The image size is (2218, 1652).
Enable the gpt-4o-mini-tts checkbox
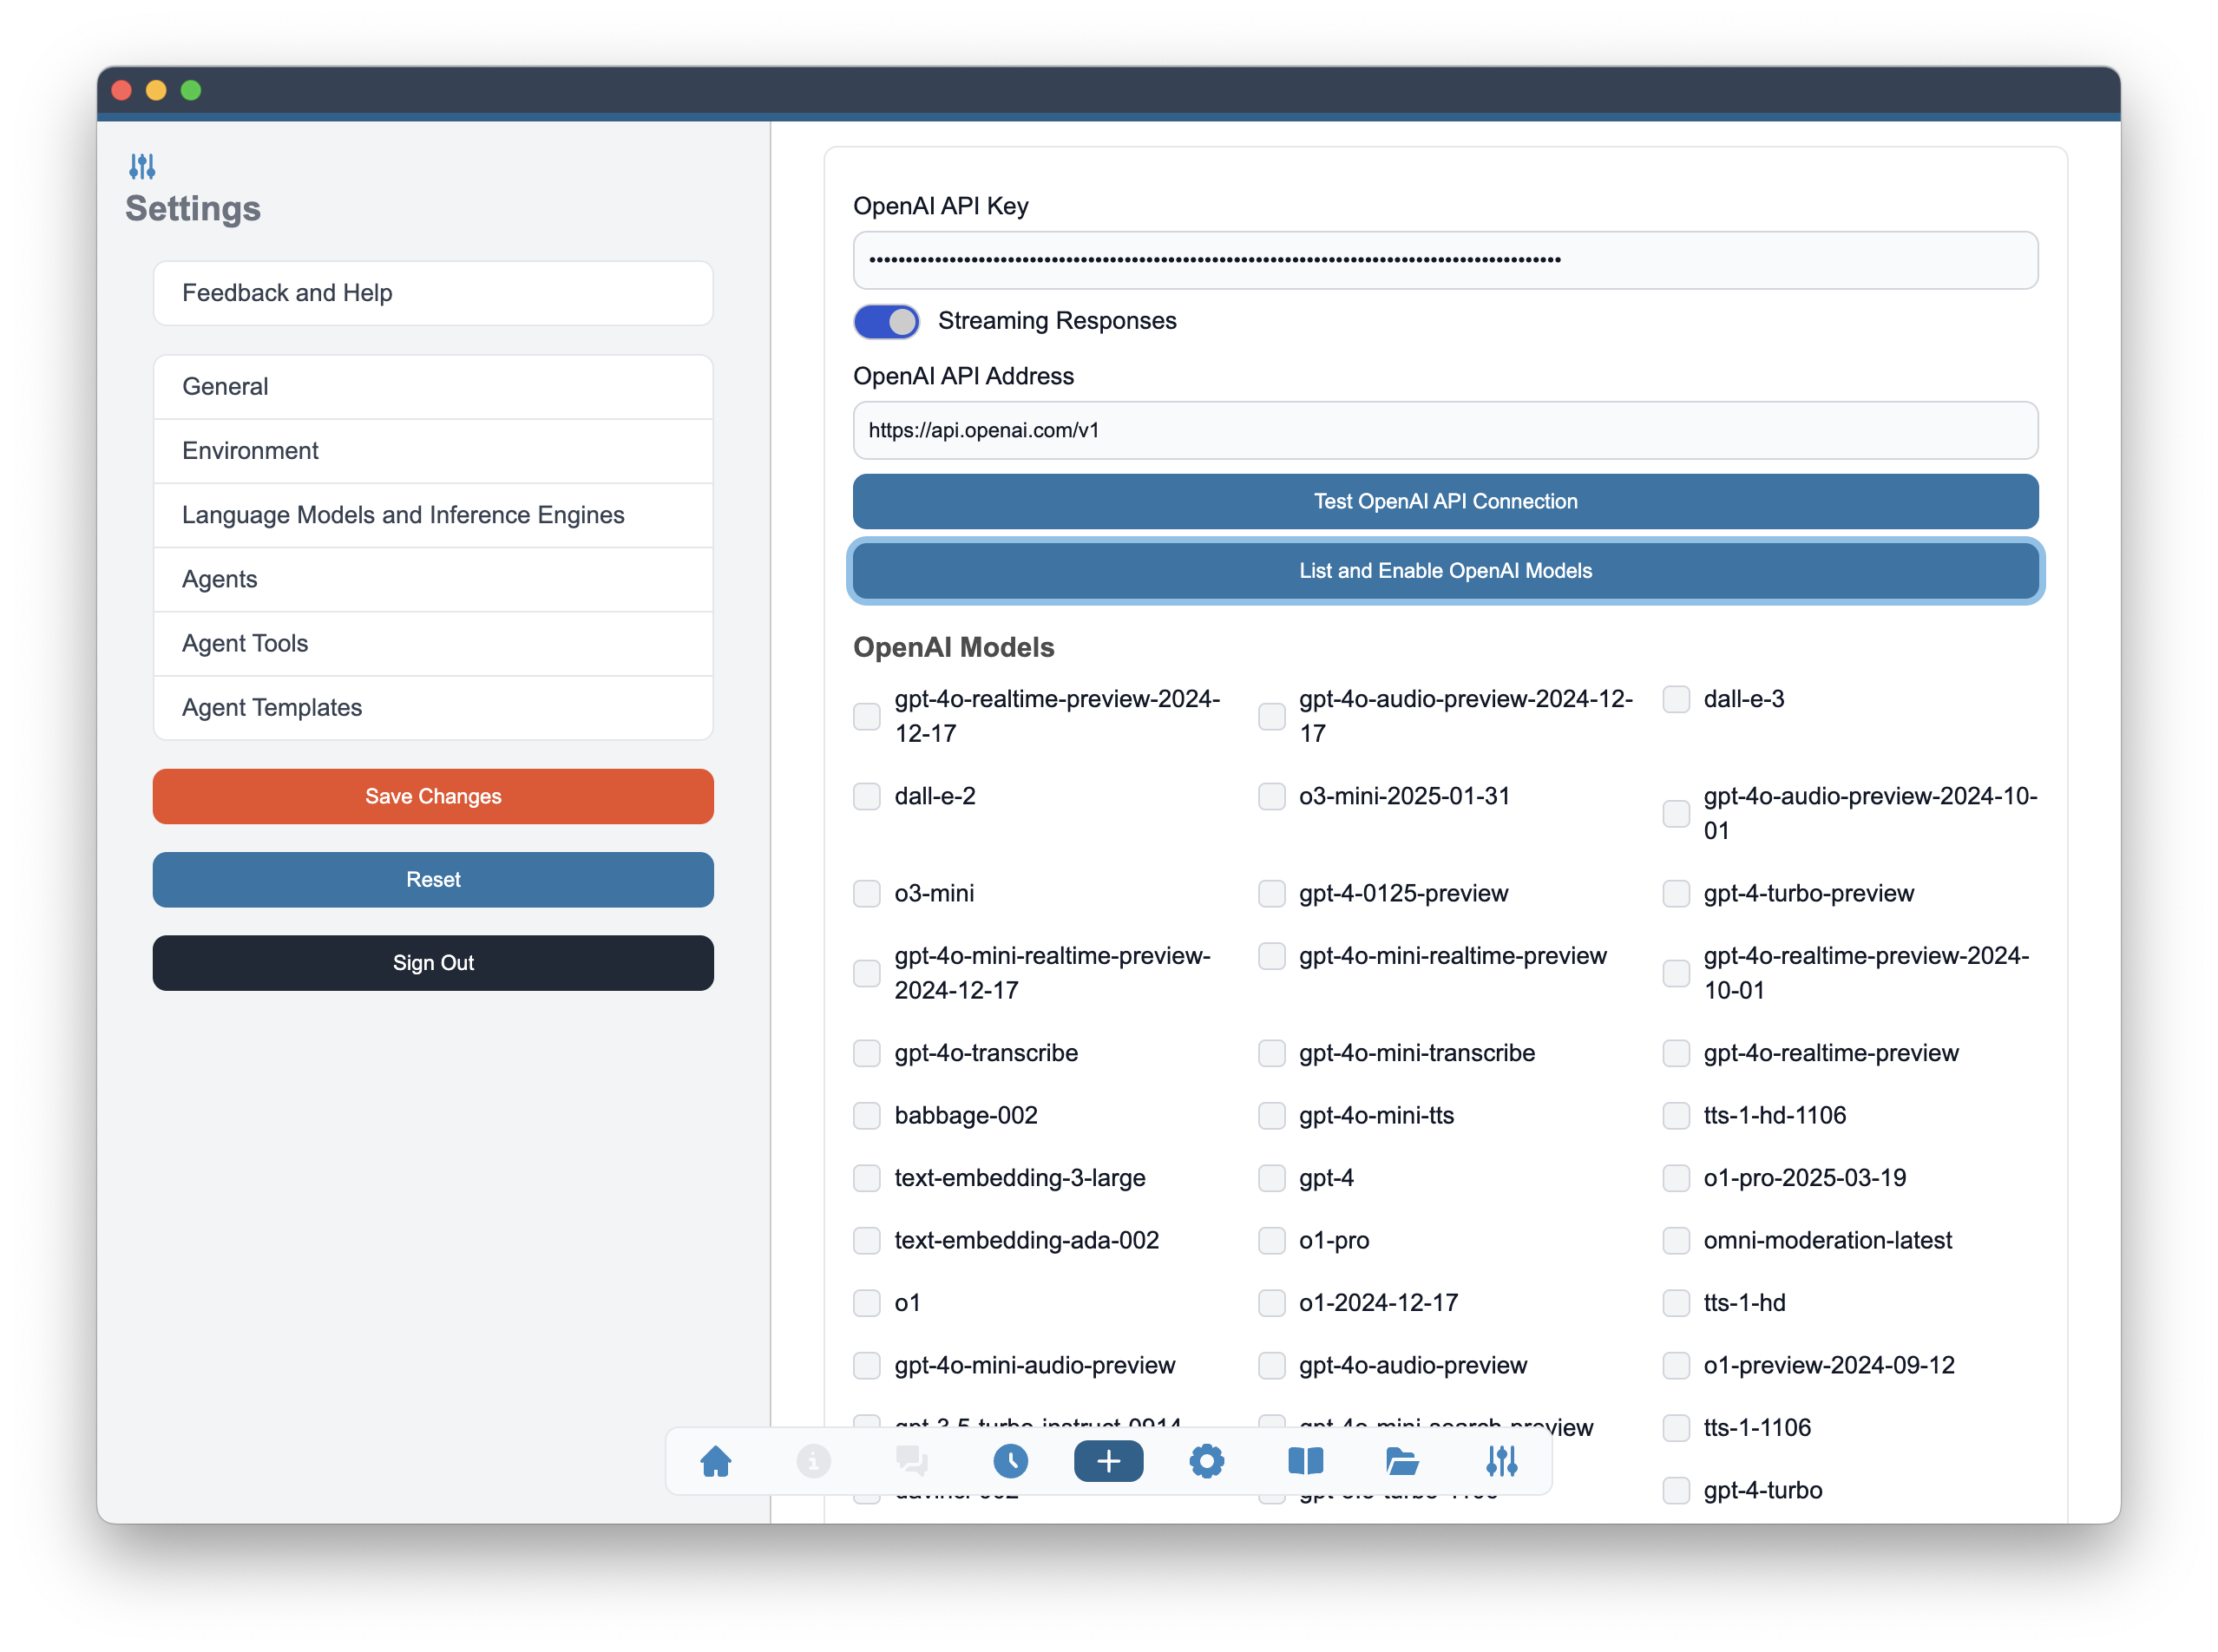pyautogui.click(x=1271, y=1115)
